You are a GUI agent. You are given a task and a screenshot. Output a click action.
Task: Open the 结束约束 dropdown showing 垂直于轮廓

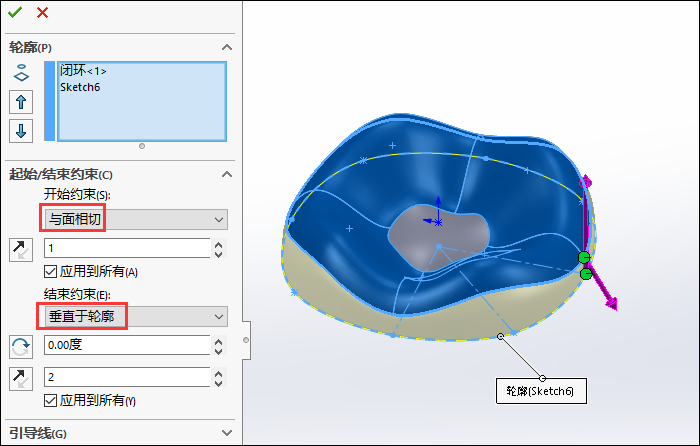click(x=136, y=317)
